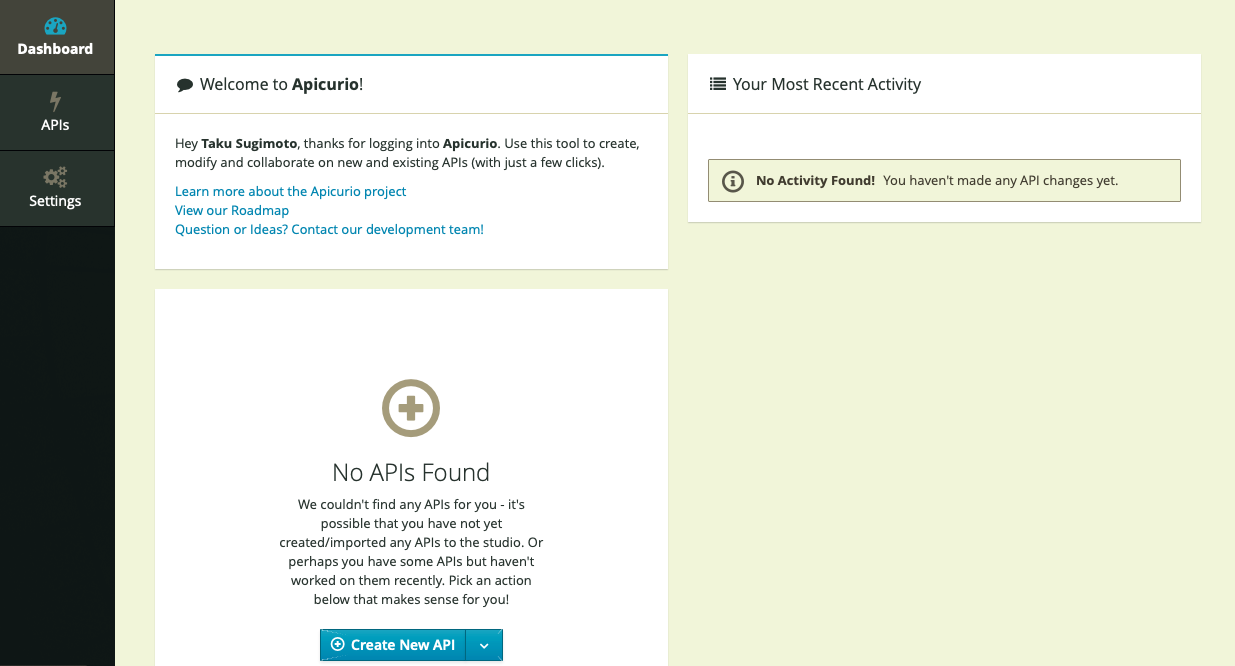Click the list icon beside Recent Activity
Viewport: 1235px width, 666px height.
717,84
